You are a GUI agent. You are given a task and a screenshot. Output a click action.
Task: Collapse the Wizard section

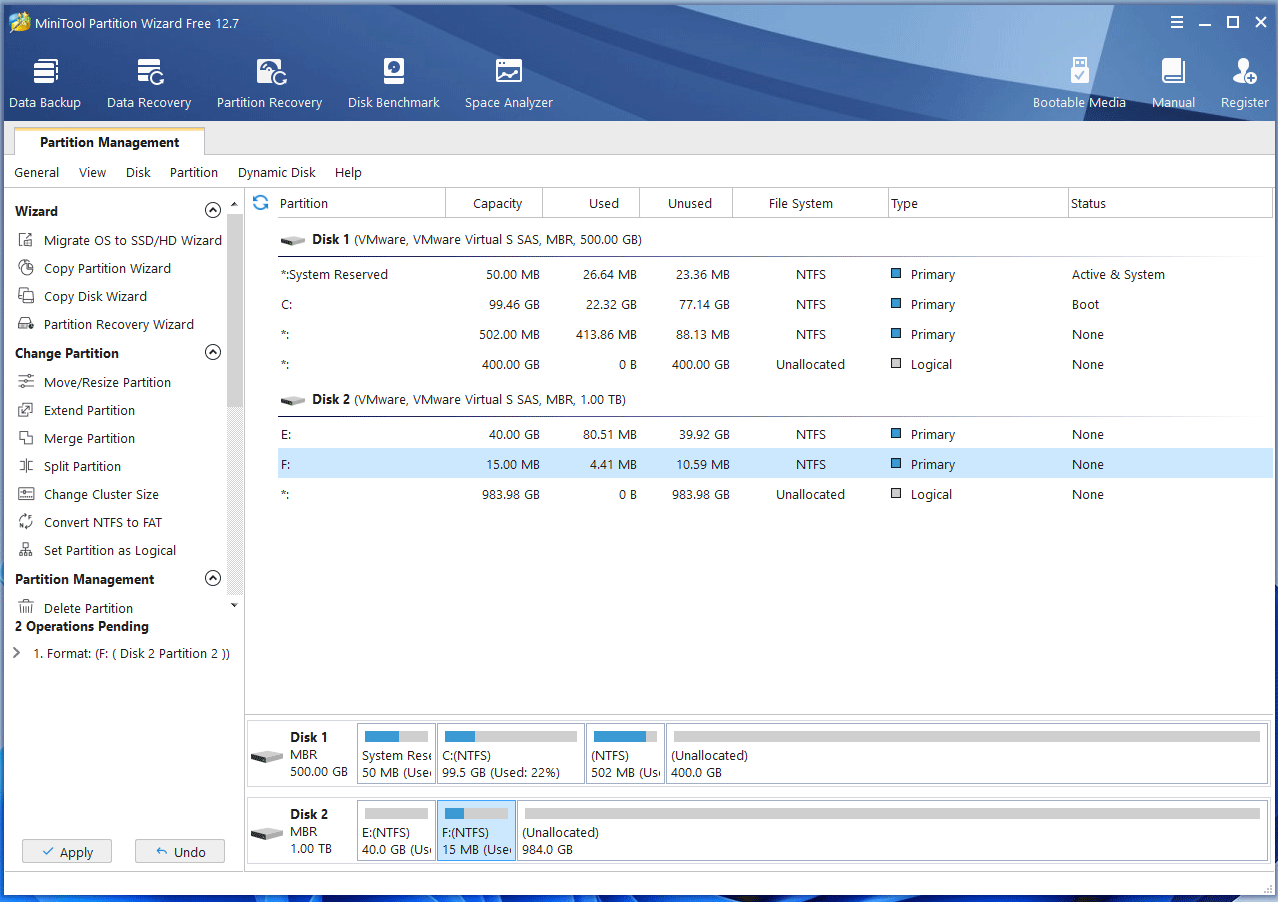click(212, 211)
